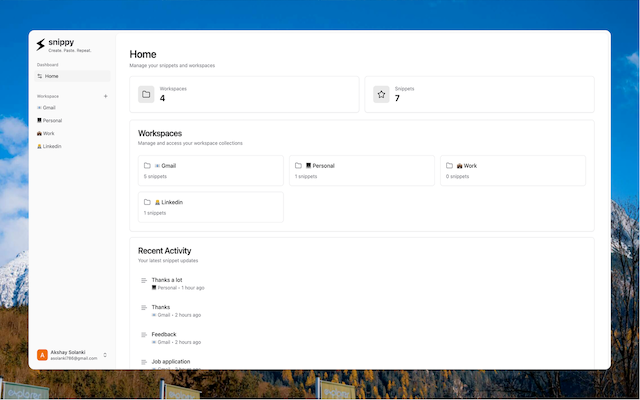640x400 pixels.
Task: Click the folder icon on Work card
Action: 449,166
